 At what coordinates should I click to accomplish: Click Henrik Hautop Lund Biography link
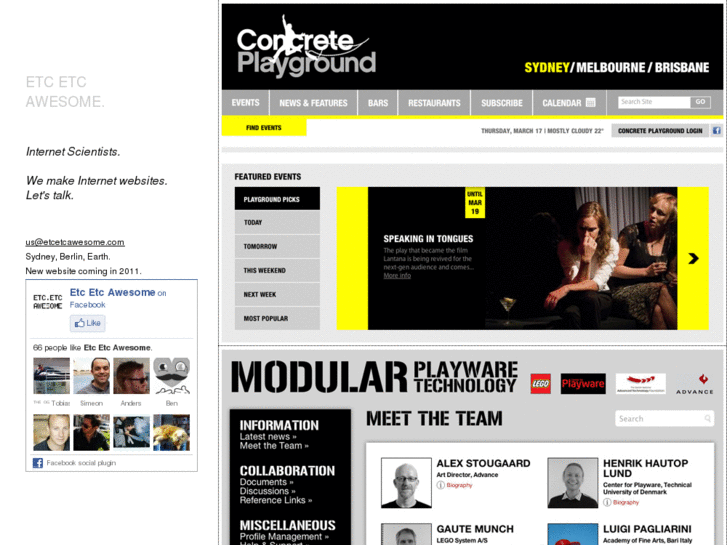[625, 502]
